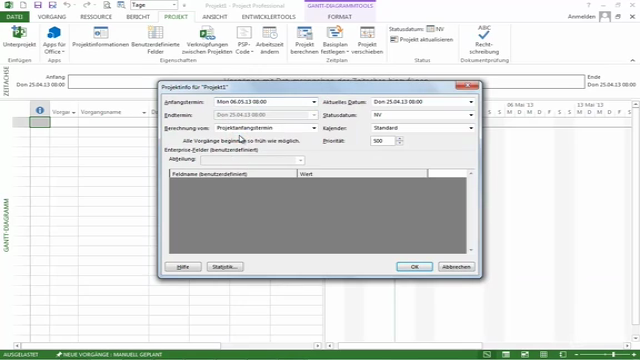Click the info indicator column header
The width and height of the screenshot is (640, 360).
coord(40,110)
